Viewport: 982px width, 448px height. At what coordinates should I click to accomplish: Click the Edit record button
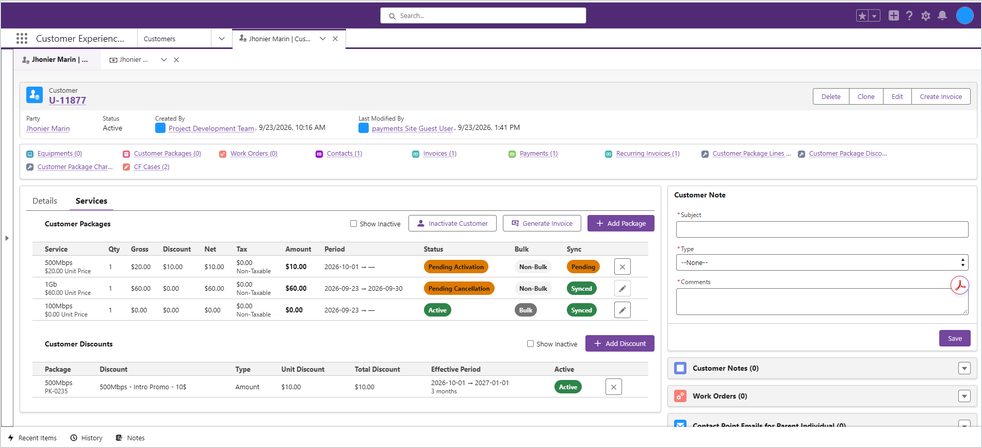tap(897, 96)
